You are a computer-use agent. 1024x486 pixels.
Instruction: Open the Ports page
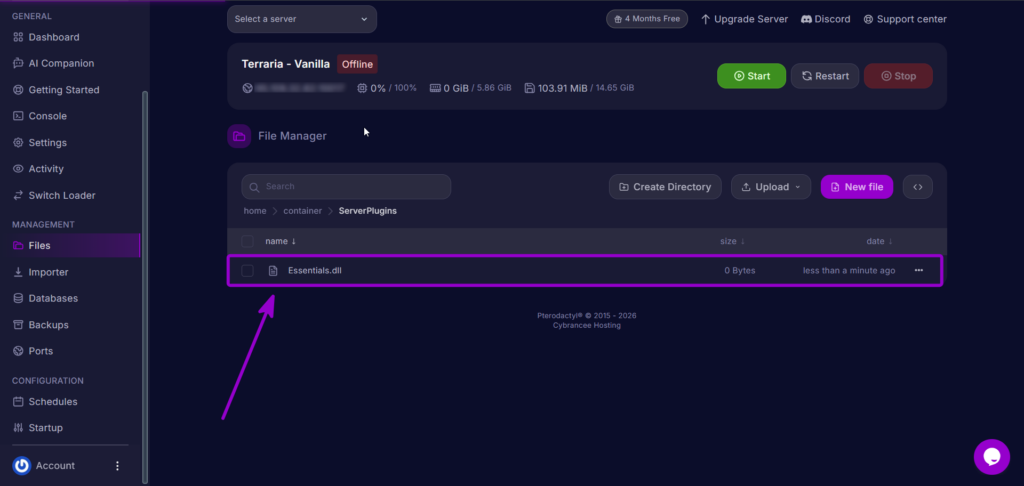coord(33,351)
